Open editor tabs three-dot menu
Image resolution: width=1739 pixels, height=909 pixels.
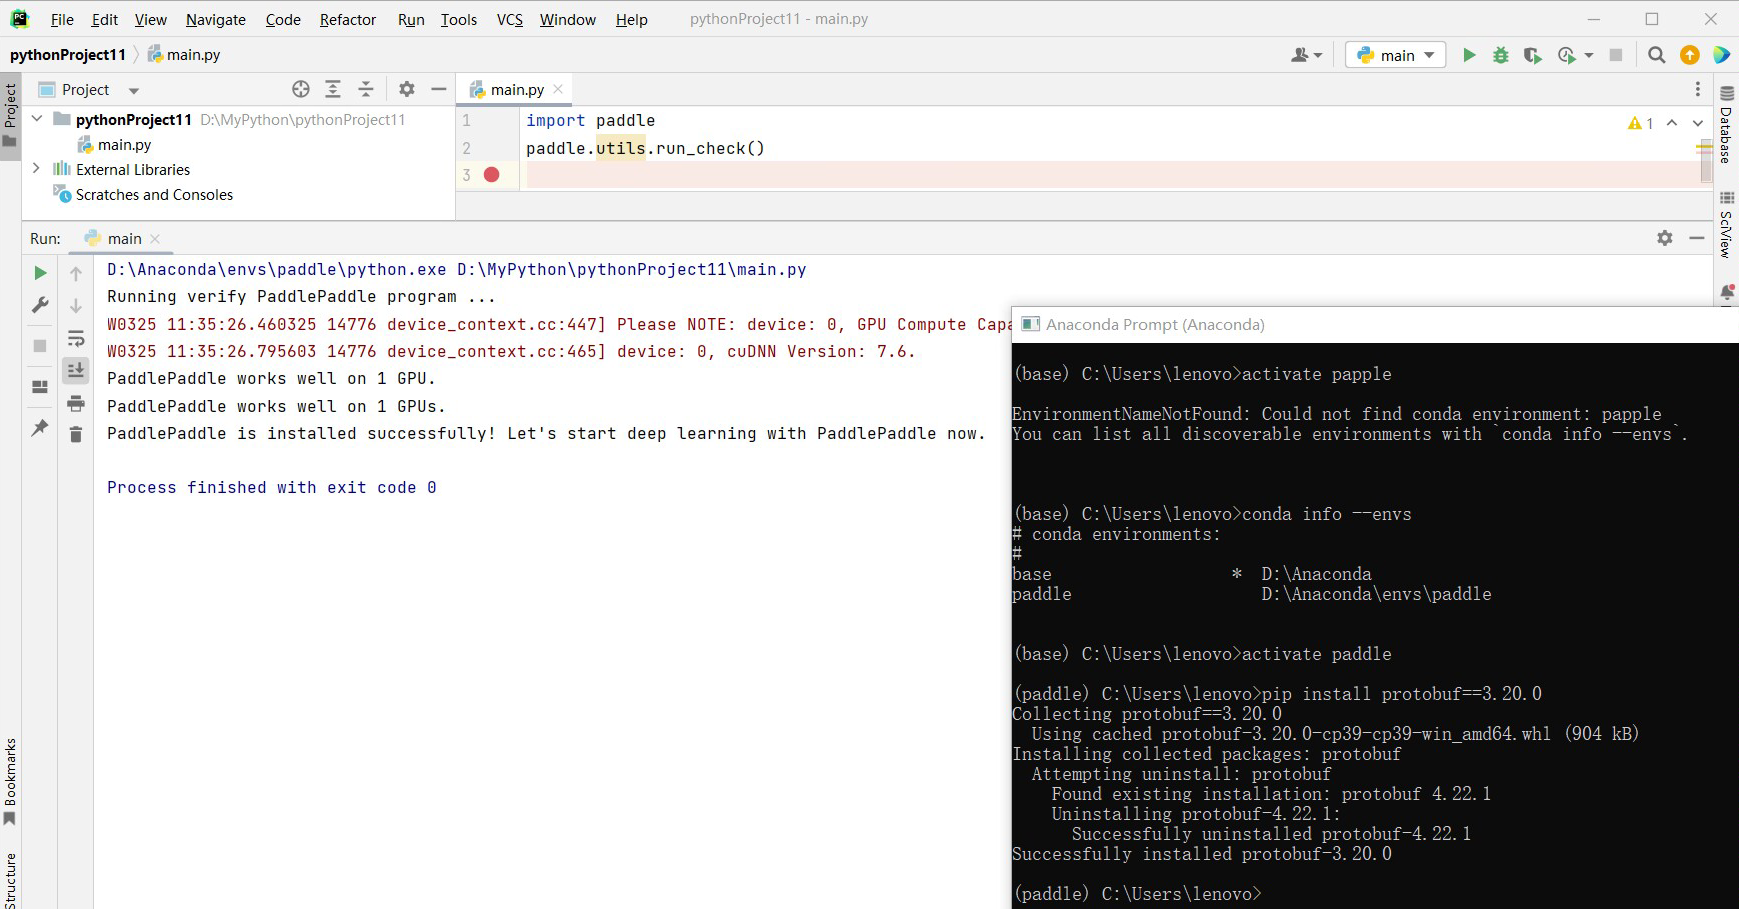pos(1697,89)
